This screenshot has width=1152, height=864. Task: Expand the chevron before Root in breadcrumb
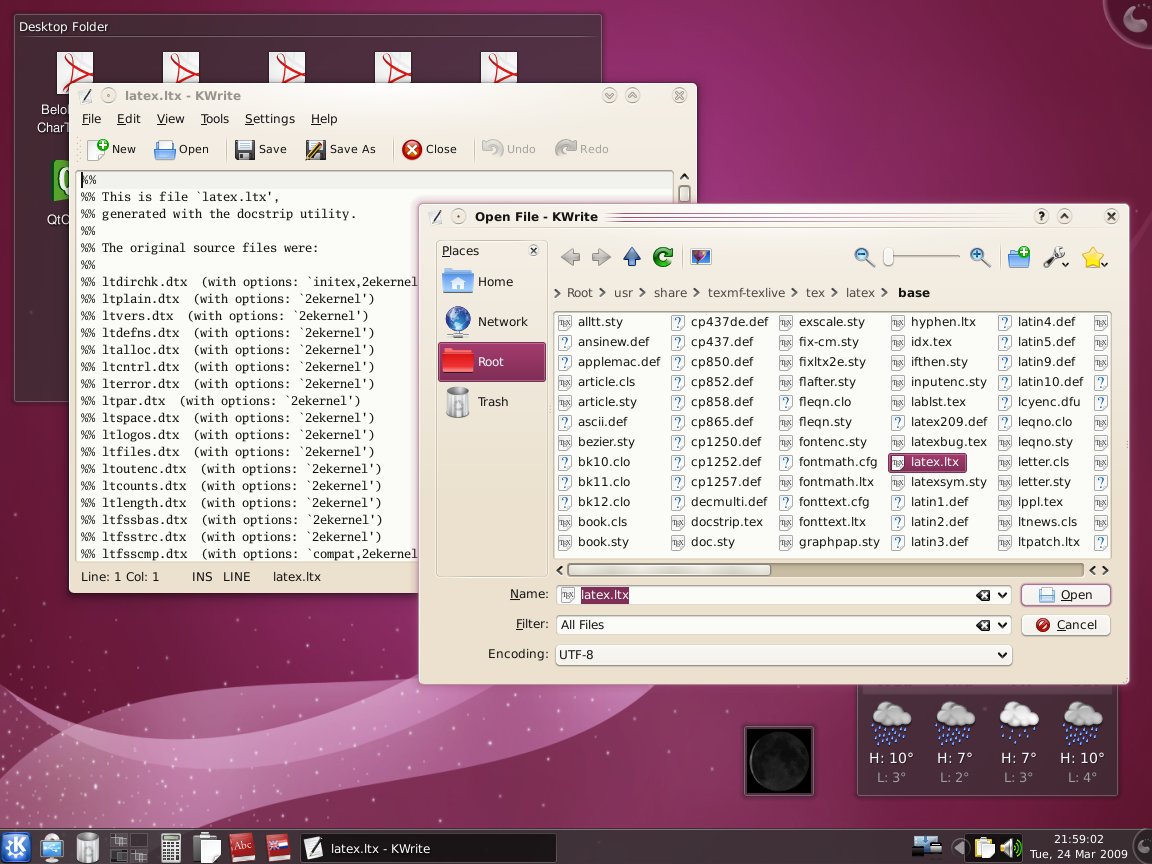pyautogui.click(x=558, y=293)
